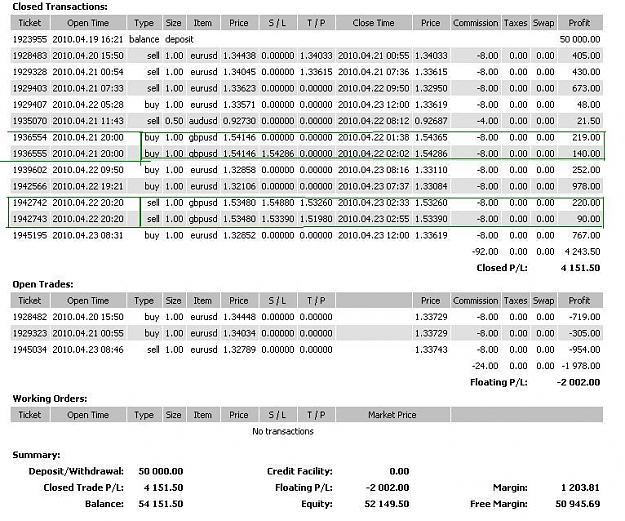
Task: Click the Close Time column header
Action: (373, 23)
